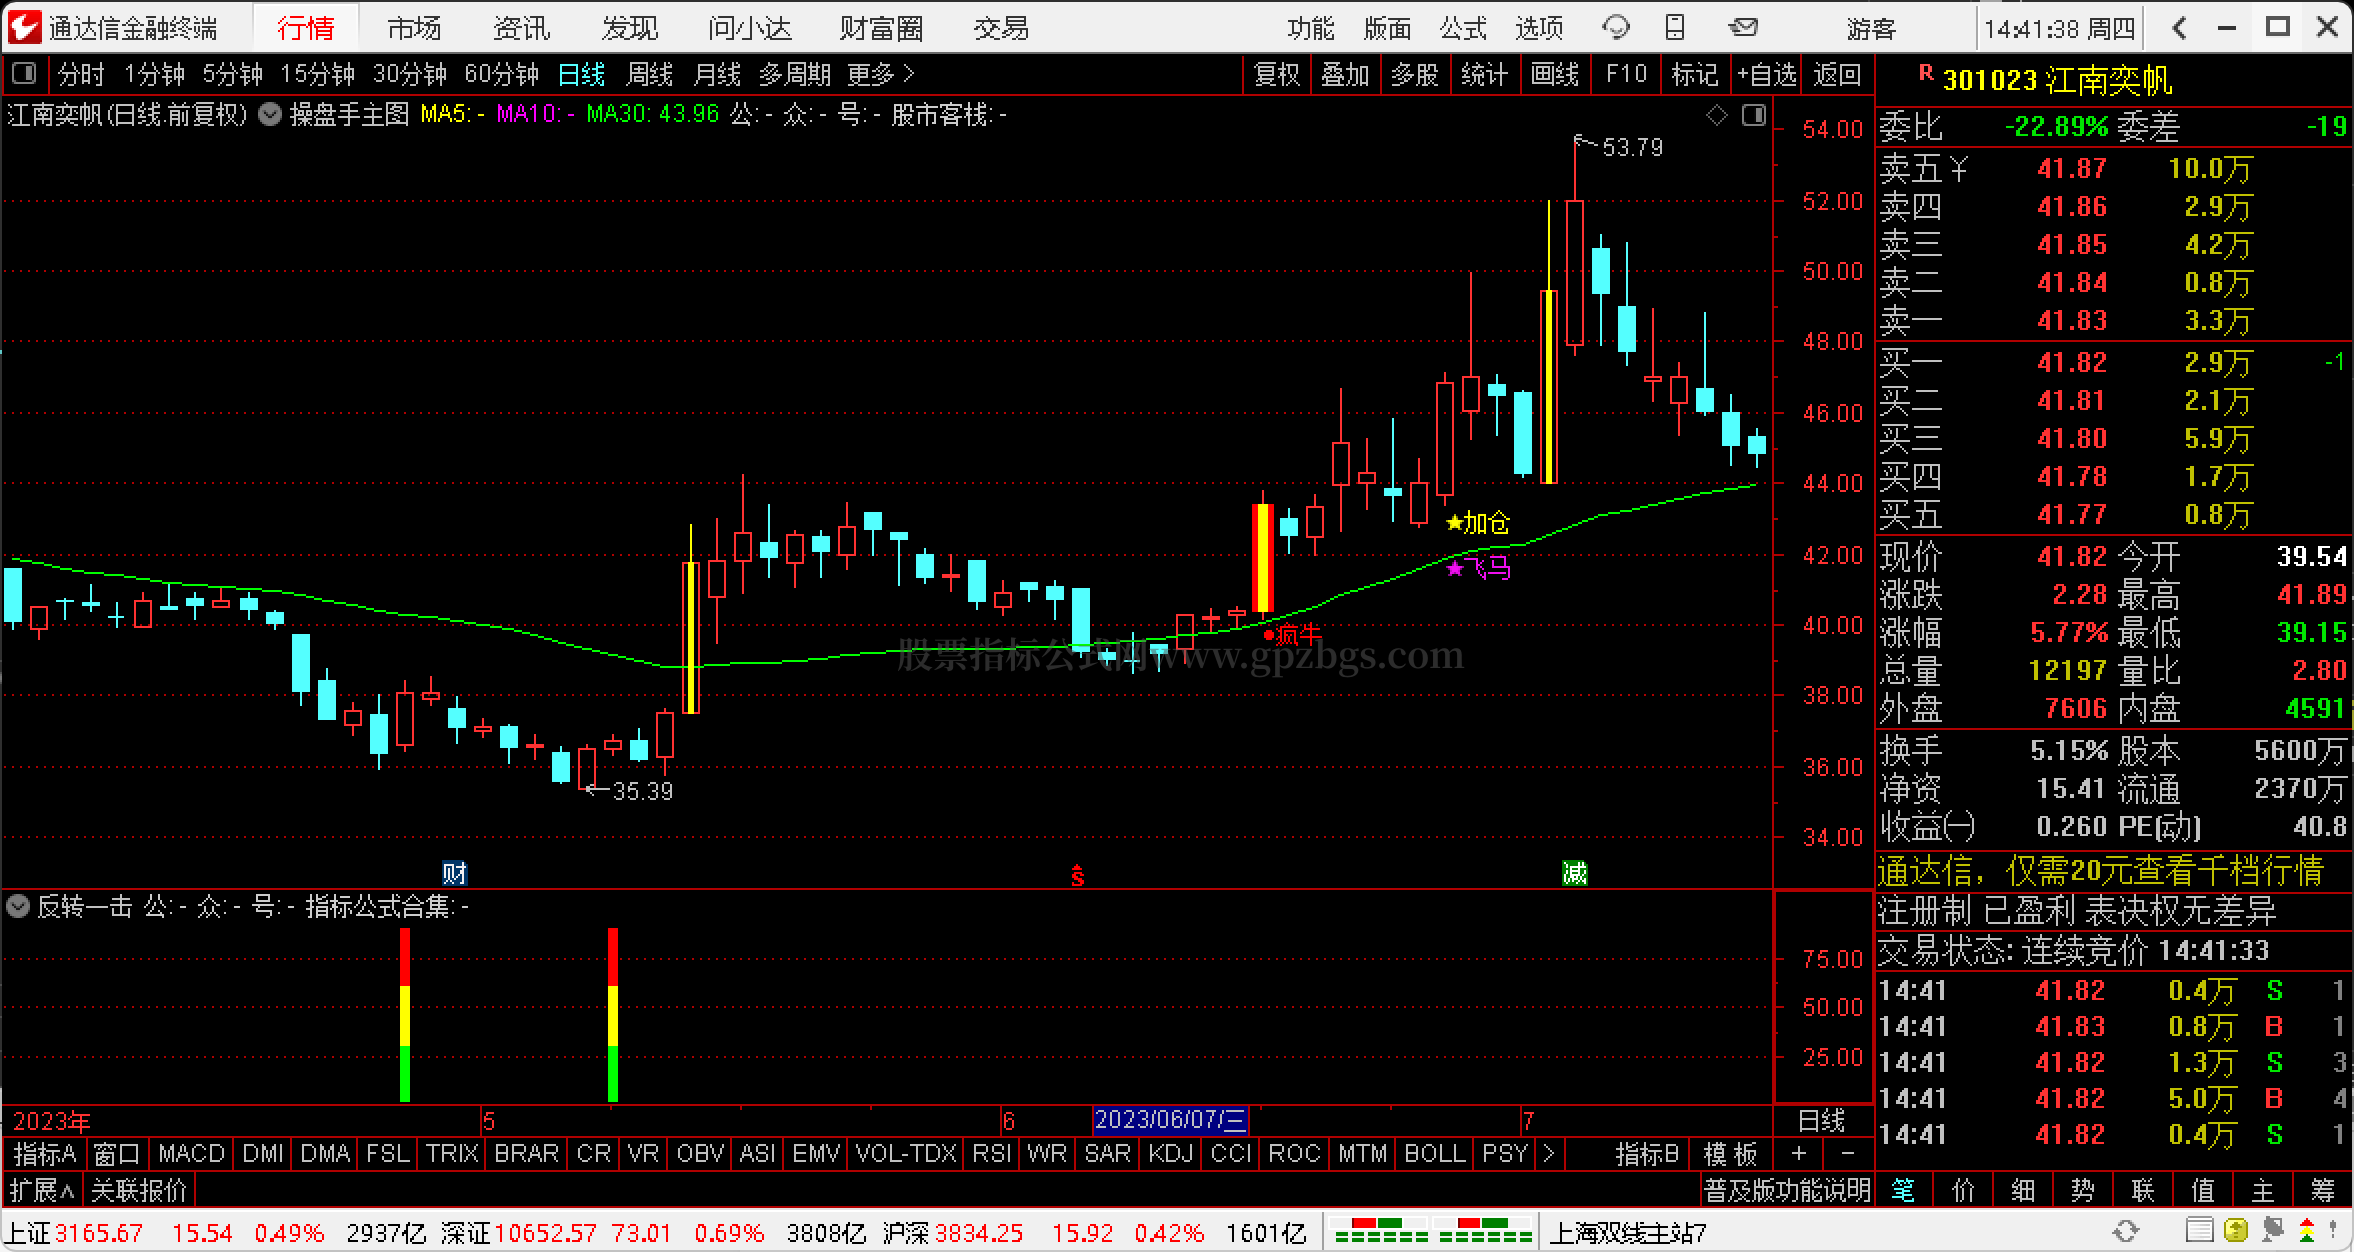
Task: Select the 5分钟 period
Action: 233,74
